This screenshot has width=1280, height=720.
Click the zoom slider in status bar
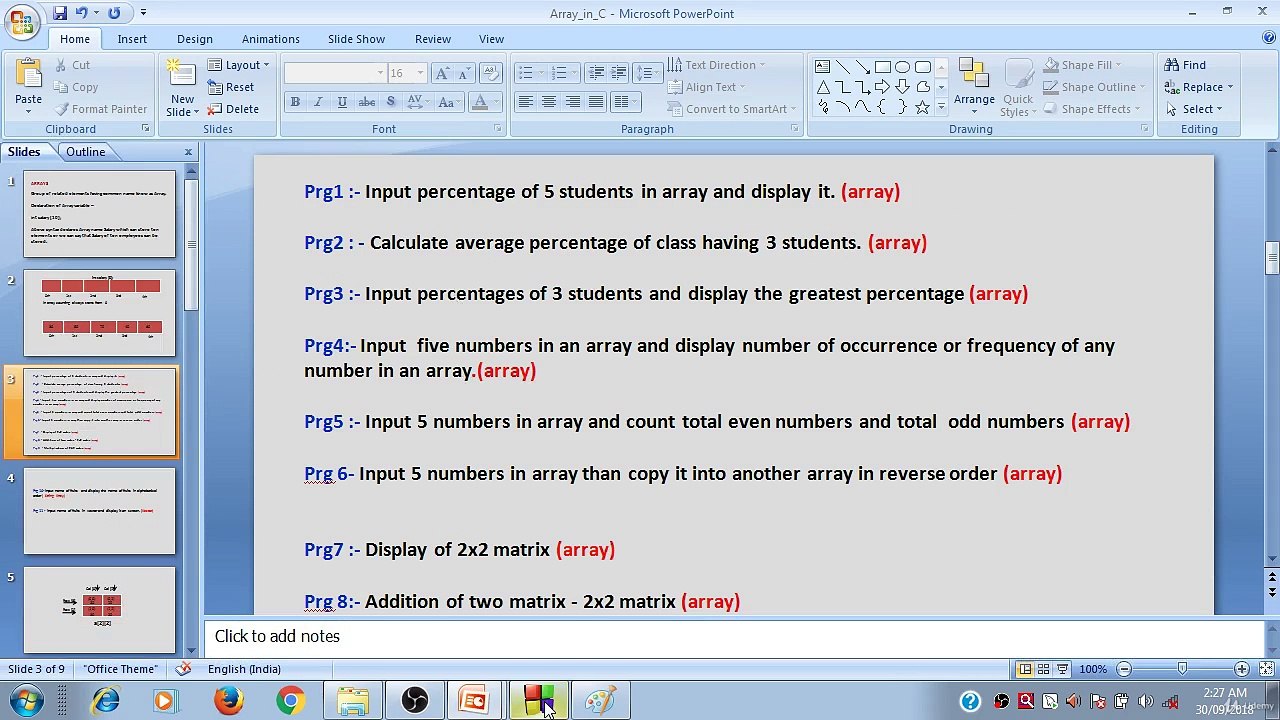(x=1182, y=669)
